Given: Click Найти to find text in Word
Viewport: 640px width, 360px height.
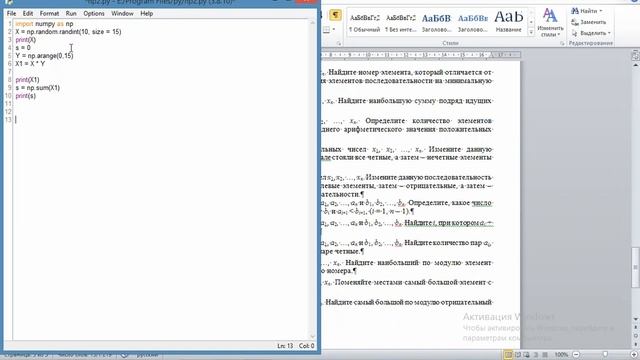Looking at the screenshot, I should click(x=586, y=11).
